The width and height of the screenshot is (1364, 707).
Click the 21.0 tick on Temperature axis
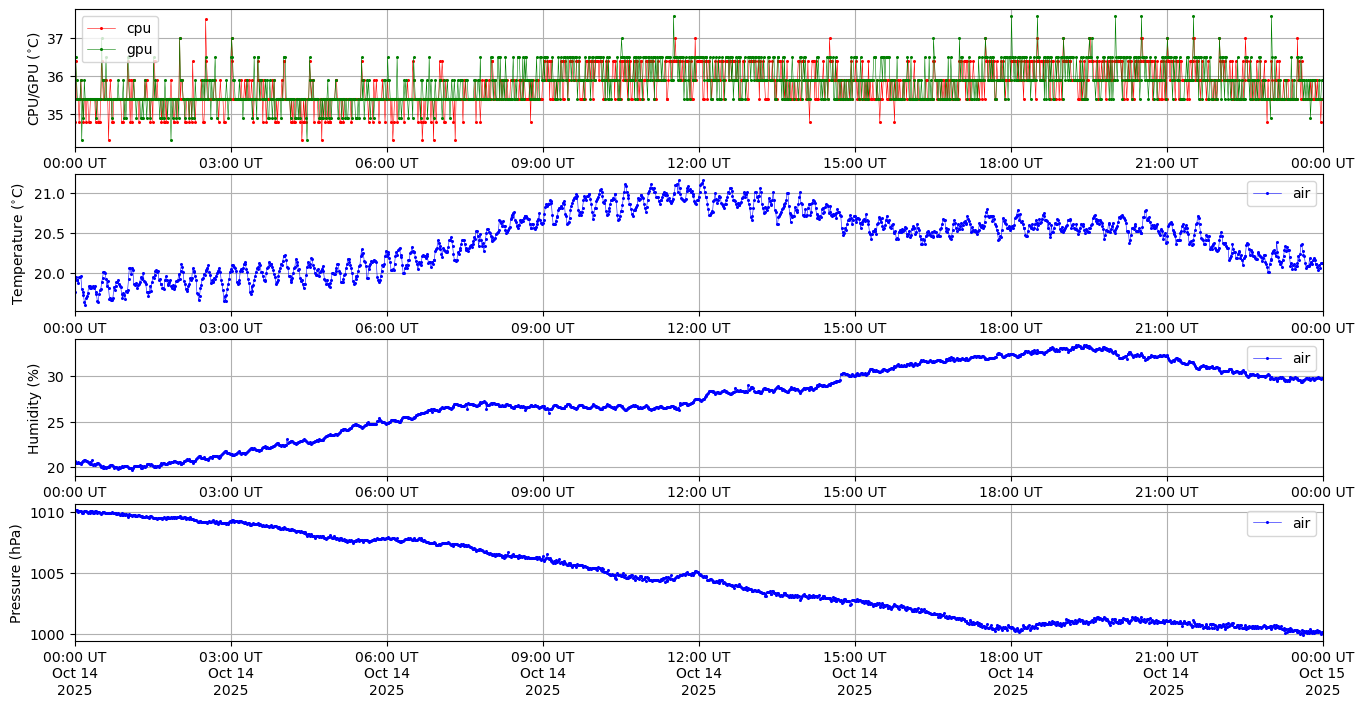click(x=52, y=193)
